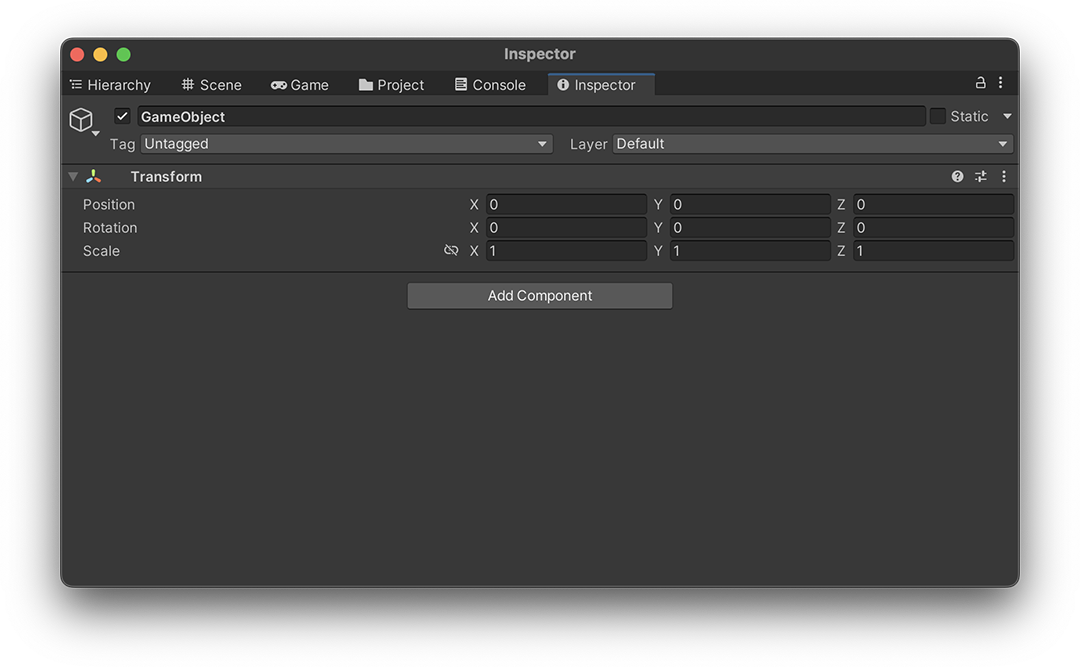Open Transform component more-options menu
The image size is (1080, 667).
click(x=1004, y=177)
